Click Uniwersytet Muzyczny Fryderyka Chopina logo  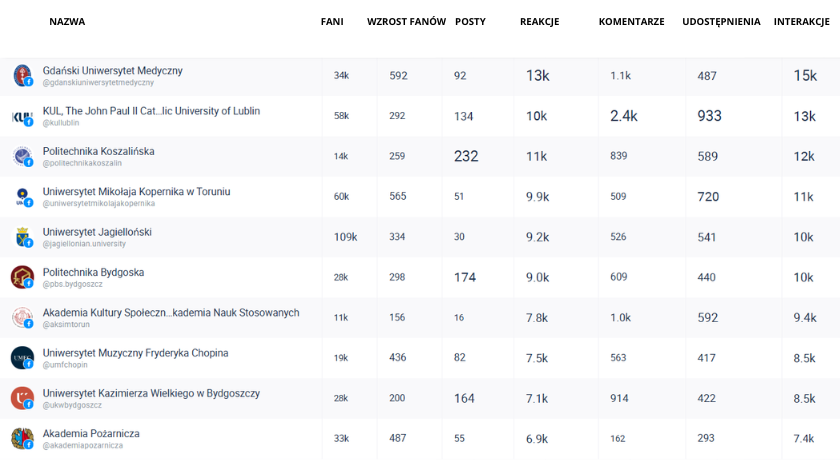[x=22, y=358]
